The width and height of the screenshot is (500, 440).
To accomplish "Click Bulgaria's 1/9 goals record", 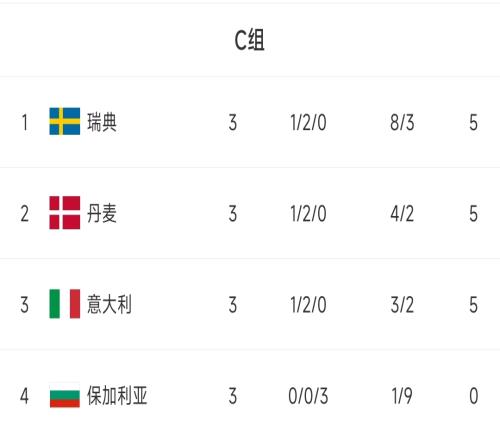I will pos(402,396).
